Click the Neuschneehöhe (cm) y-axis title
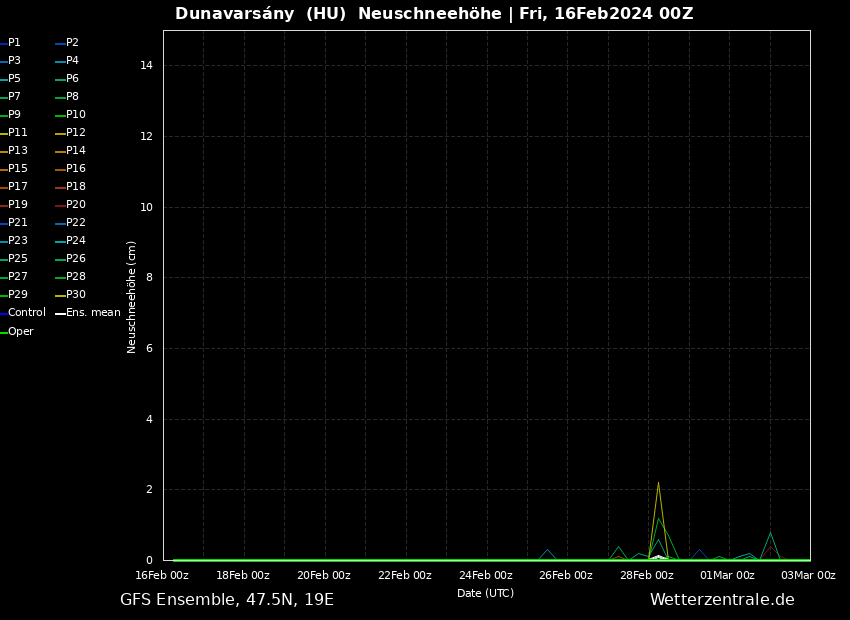Screen dimensions: 850x620 (x=132, y=297)
